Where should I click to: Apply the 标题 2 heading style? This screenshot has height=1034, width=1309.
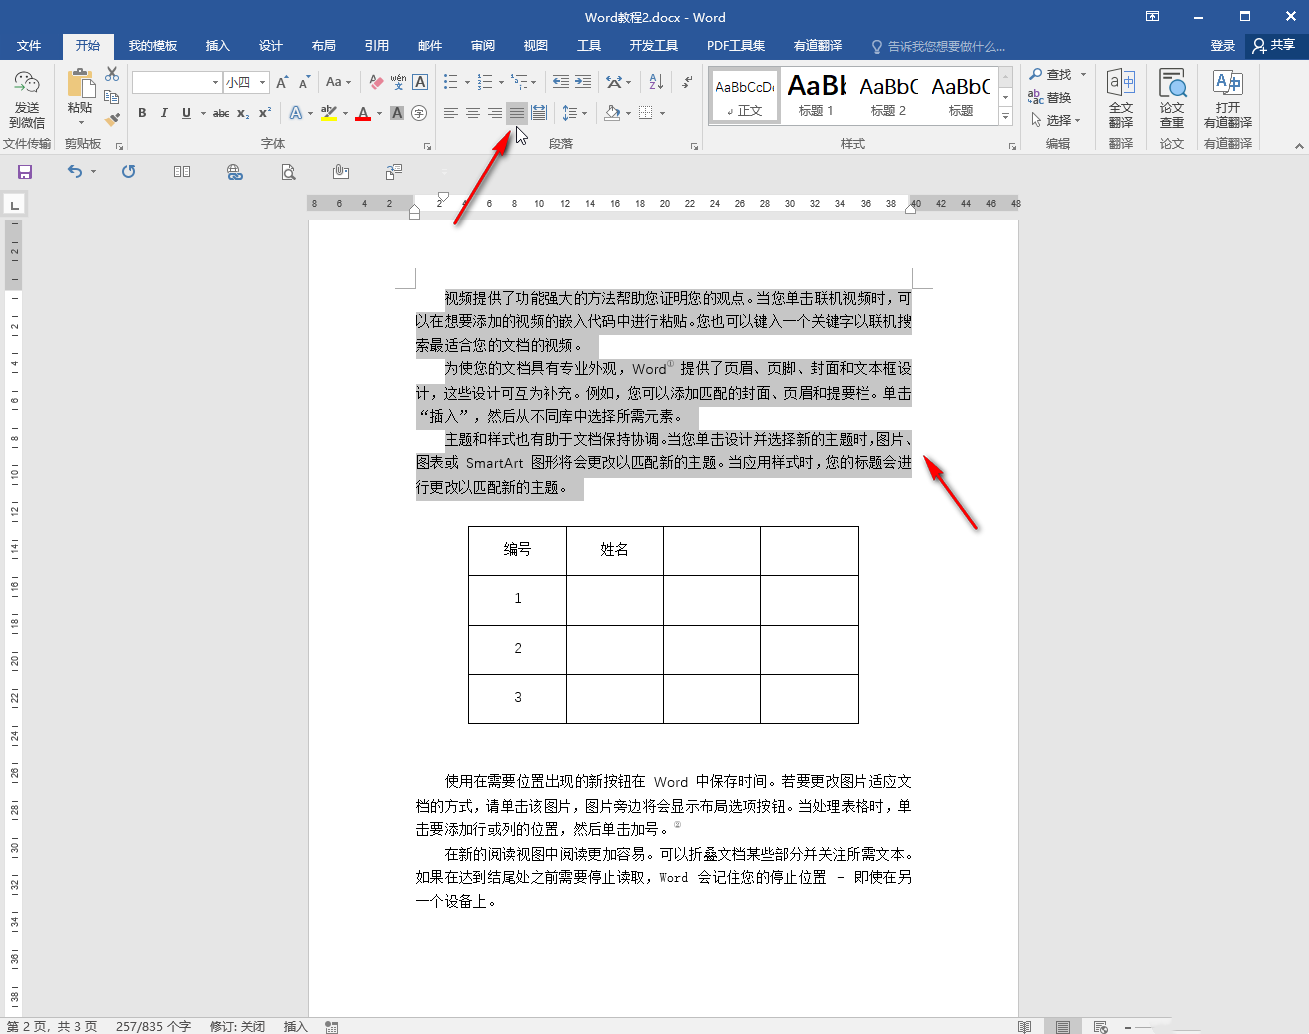[x=888, y=96]
